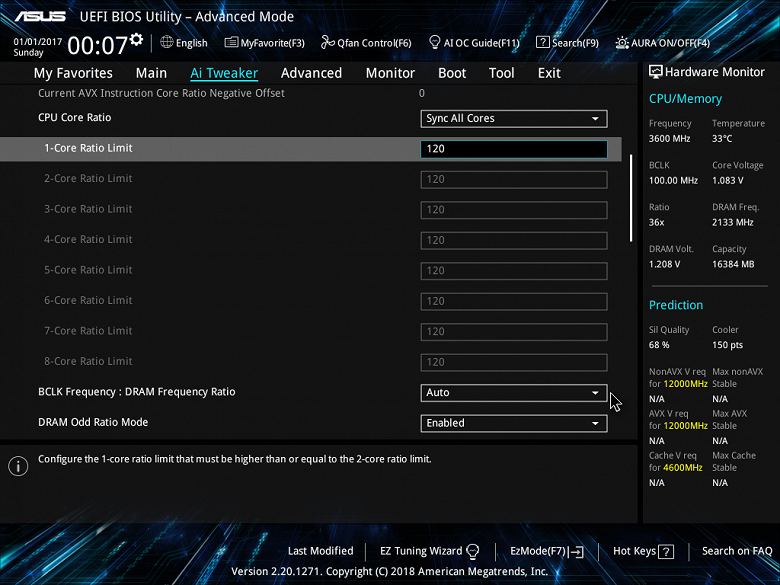The image size is (780, 585).
Task: Click the EZ Tuning Wizard bulb icon
Action: coord(473,551)
